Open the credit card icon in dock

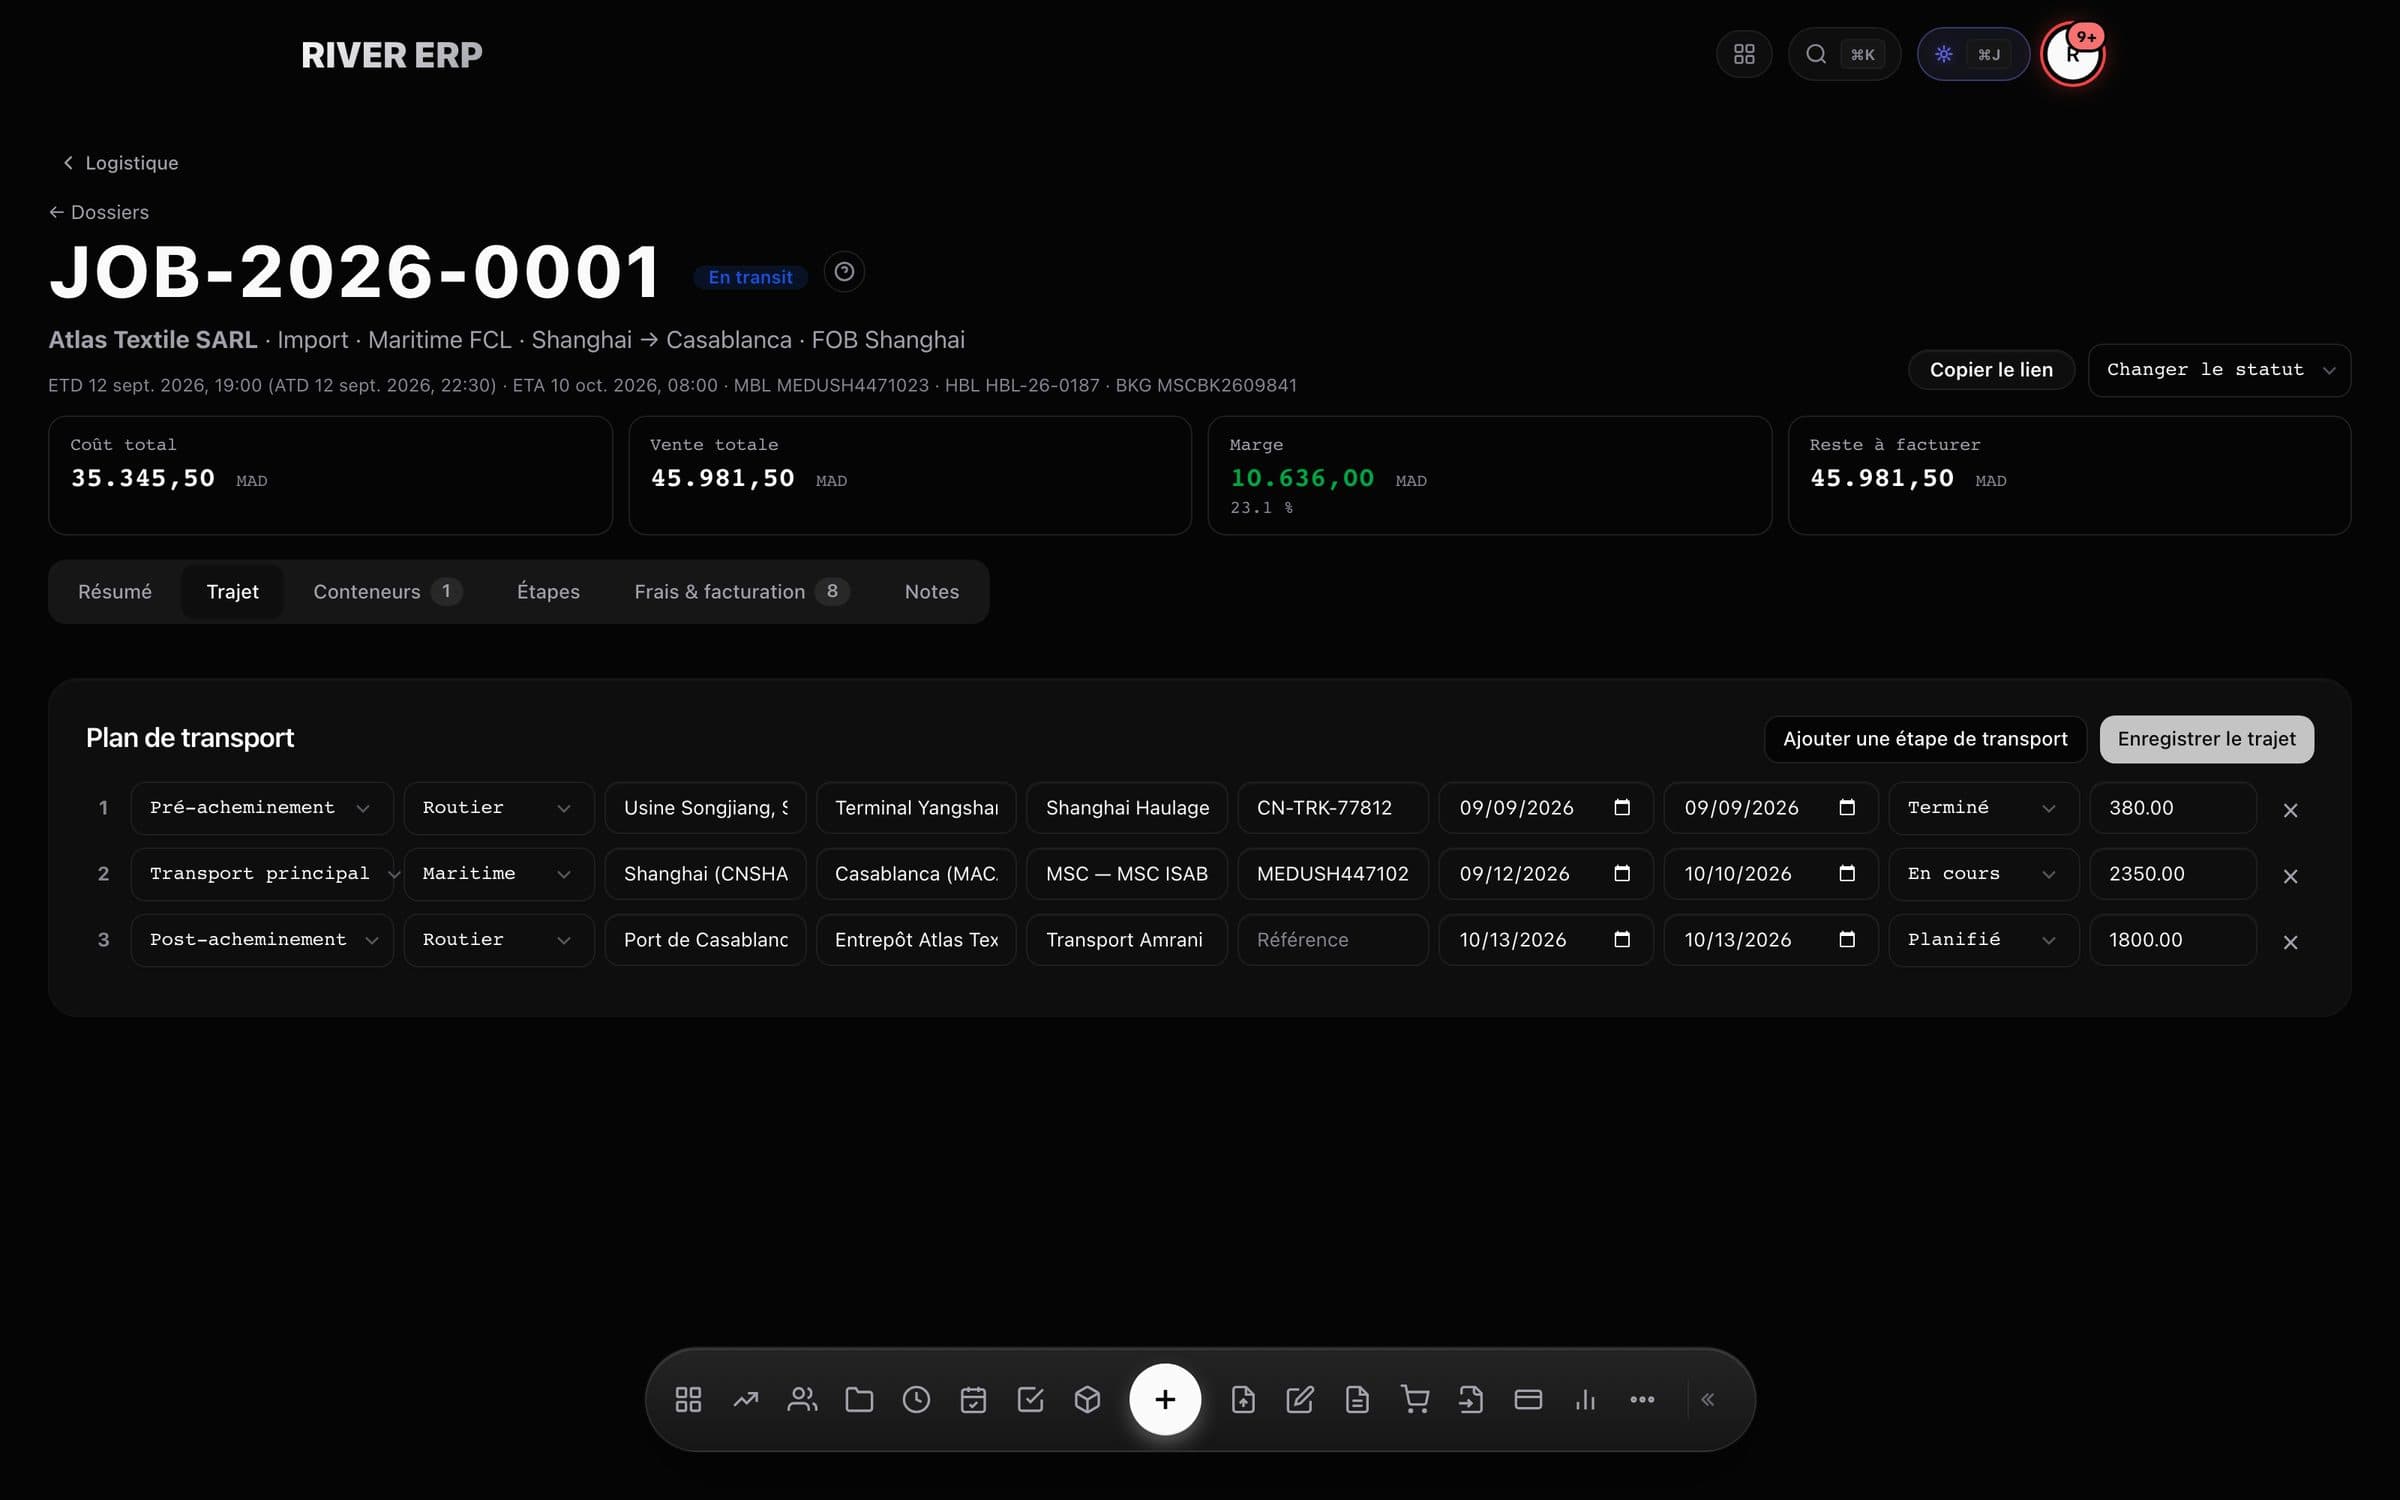click(1528, 1399)
